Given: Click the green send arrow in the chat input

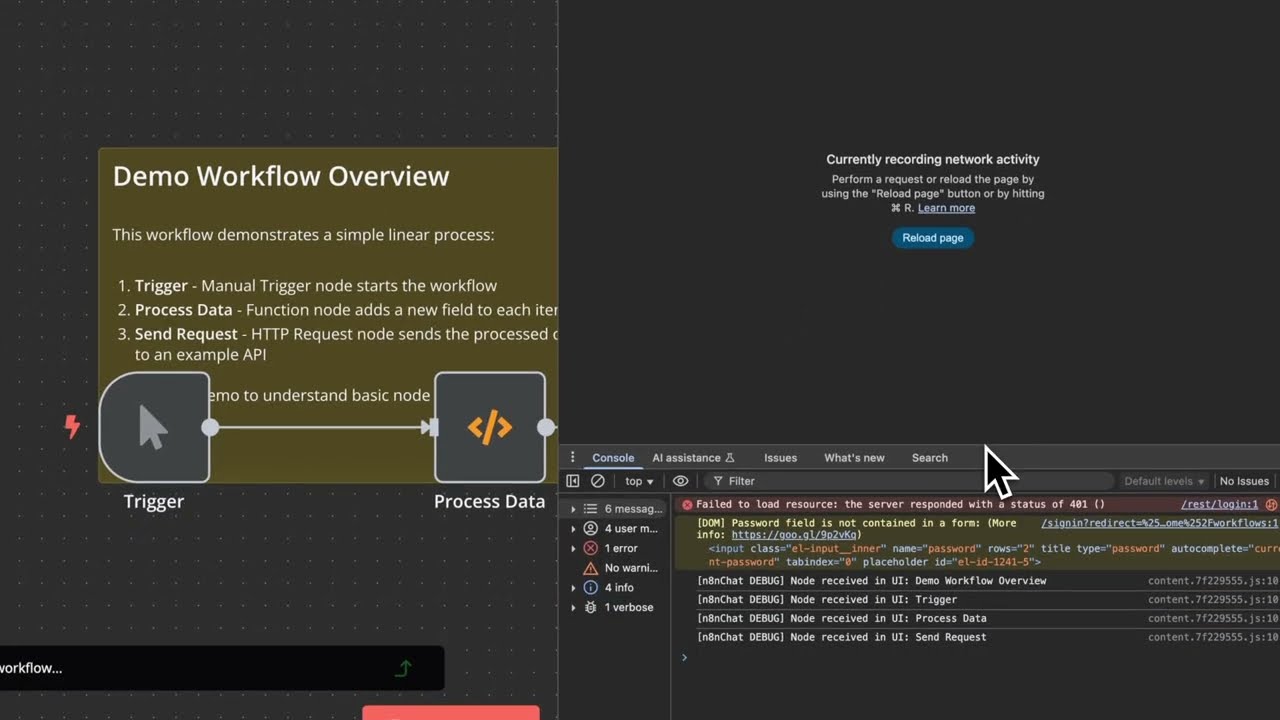Looking at the screenshot, I should 403,668.
